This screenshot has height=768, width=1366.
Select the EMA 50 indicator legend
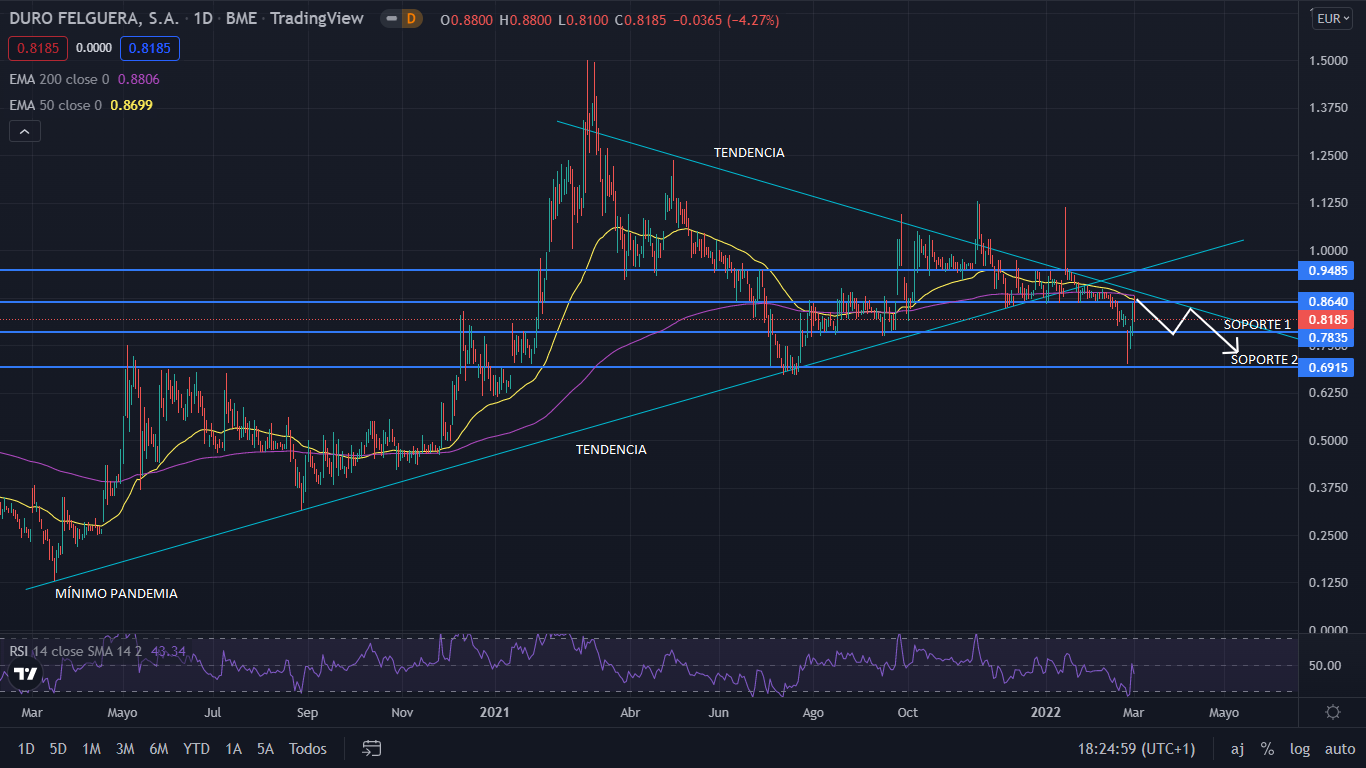[56, 105]
